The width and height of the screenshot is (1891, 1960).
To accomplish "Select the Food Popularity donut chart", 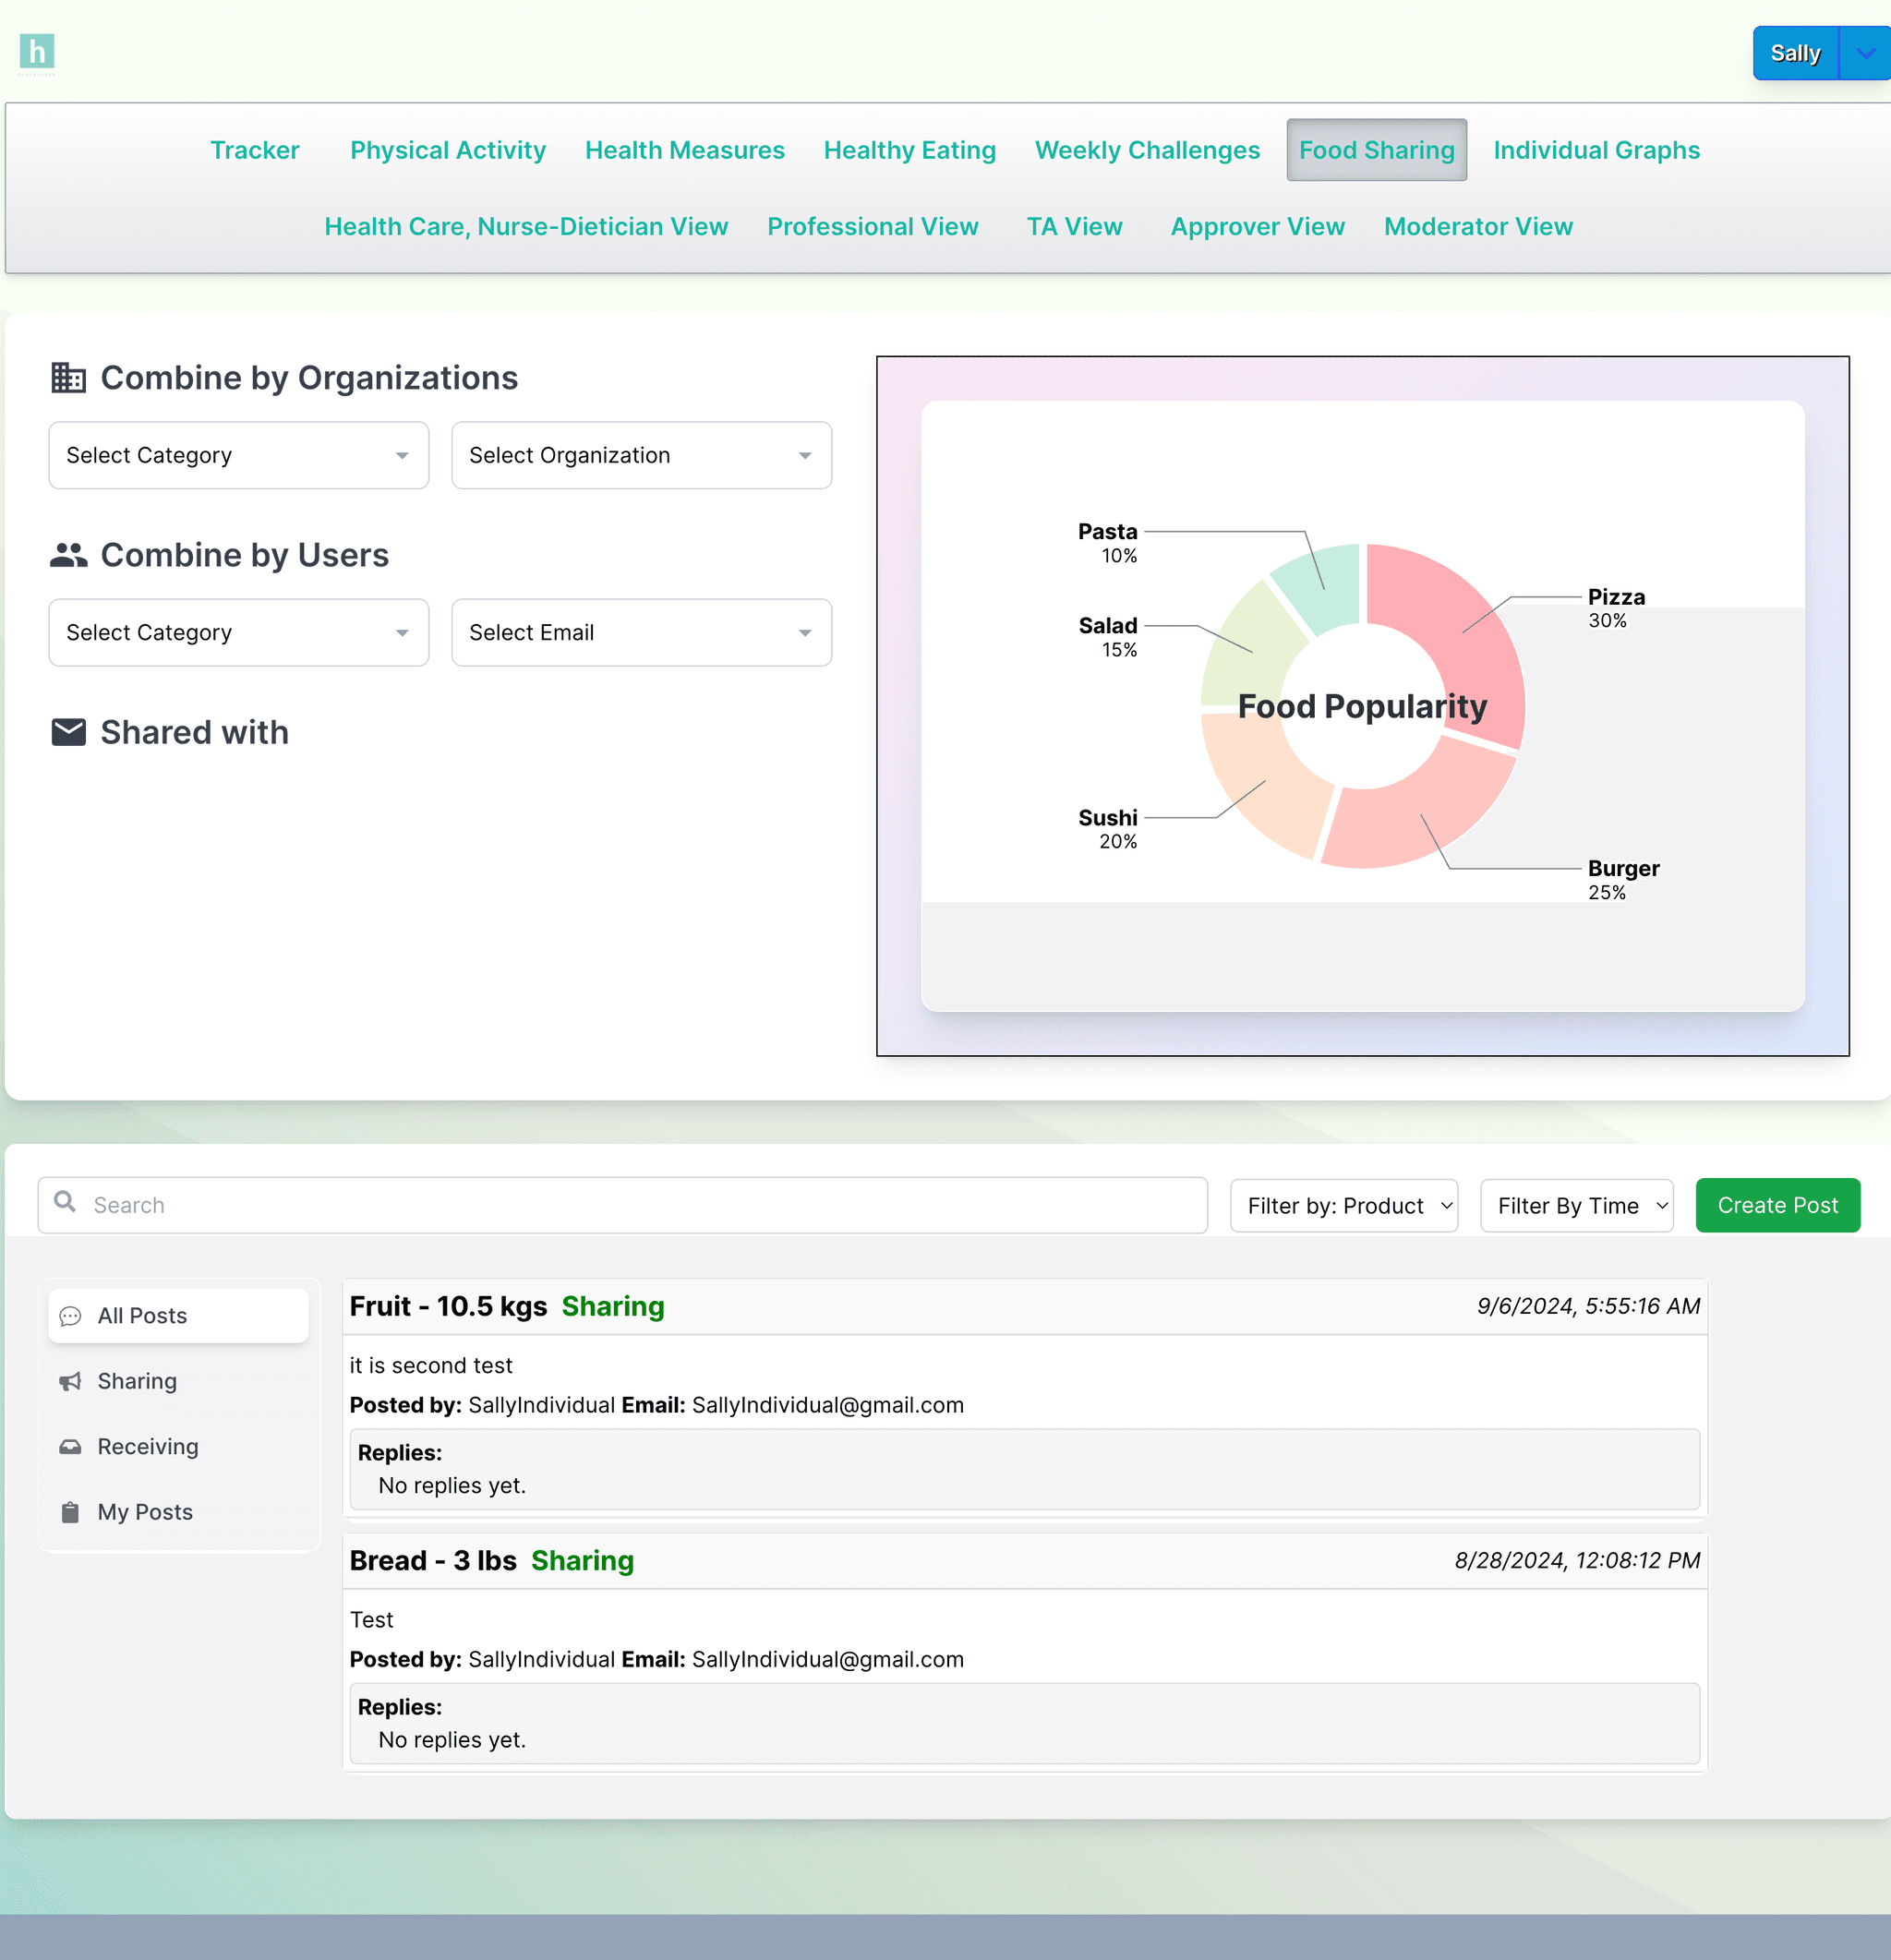I will 1362,707.
